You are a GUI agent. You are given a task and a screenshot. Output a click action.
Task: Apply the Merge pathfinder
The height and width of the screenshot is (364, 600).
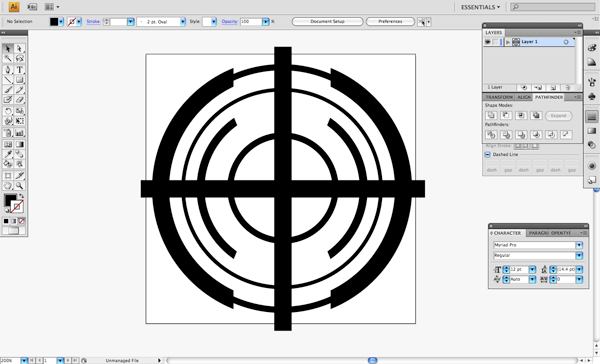pyautogui.click(x=521, y=134)
